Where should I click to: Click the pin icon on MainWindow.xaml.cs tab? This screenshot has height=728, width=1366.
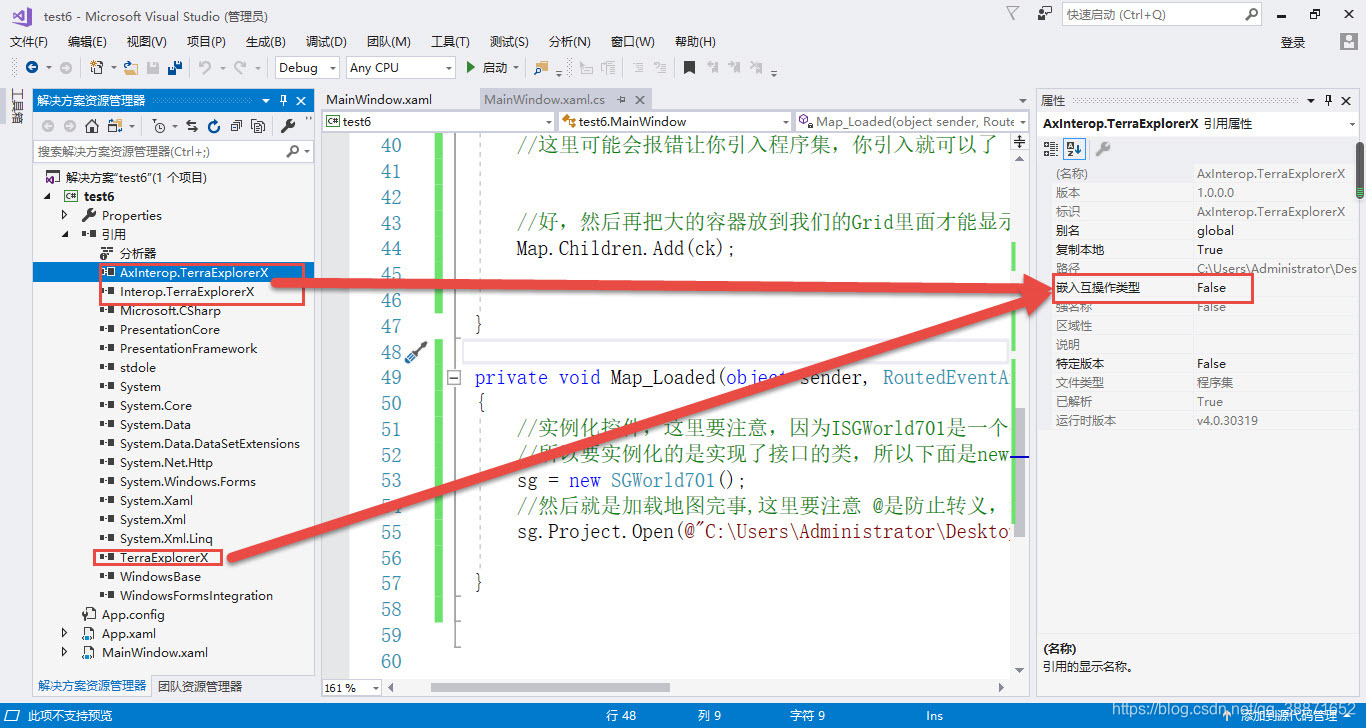622,100
